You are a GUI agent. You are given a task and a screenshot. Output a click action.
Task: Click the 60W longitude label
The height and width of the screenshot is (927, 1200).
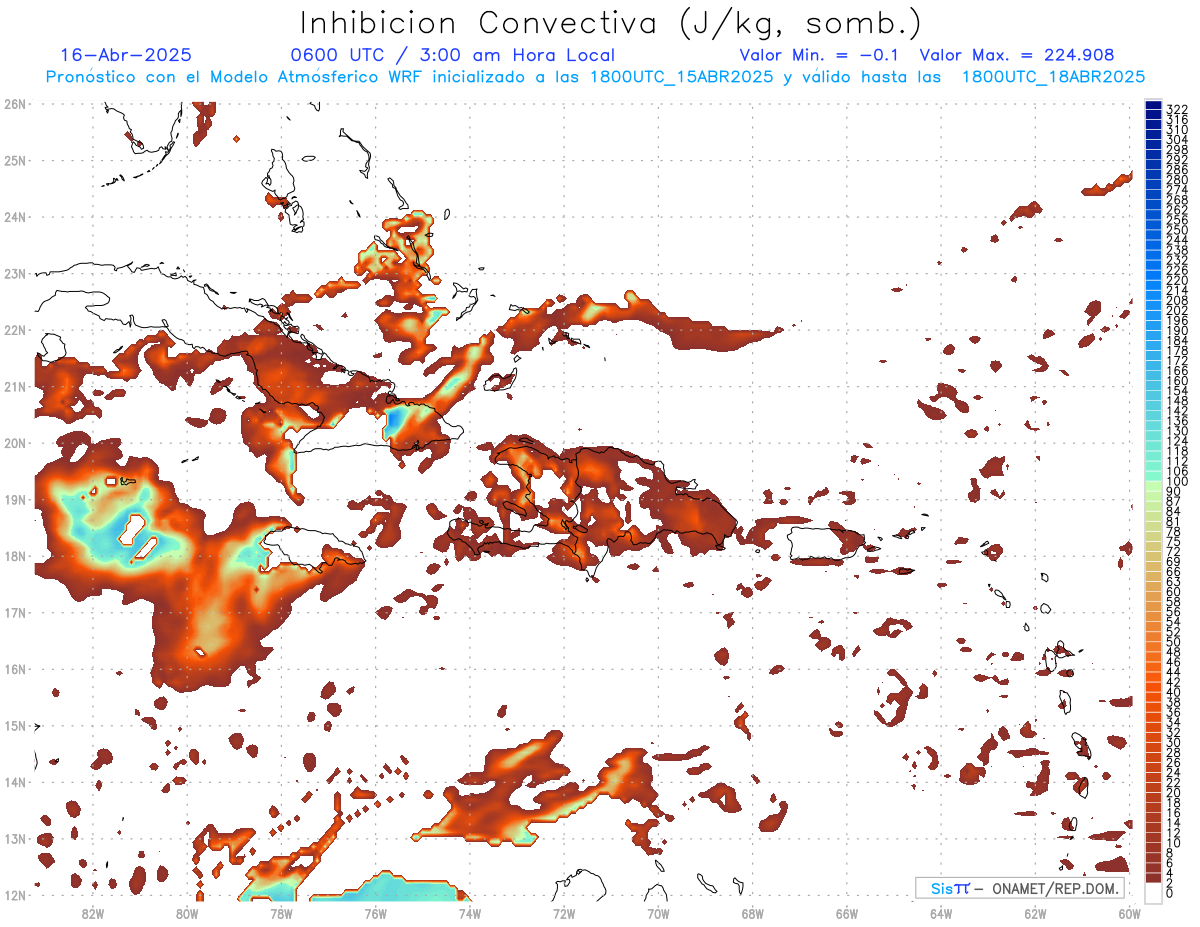point(1129,913)
